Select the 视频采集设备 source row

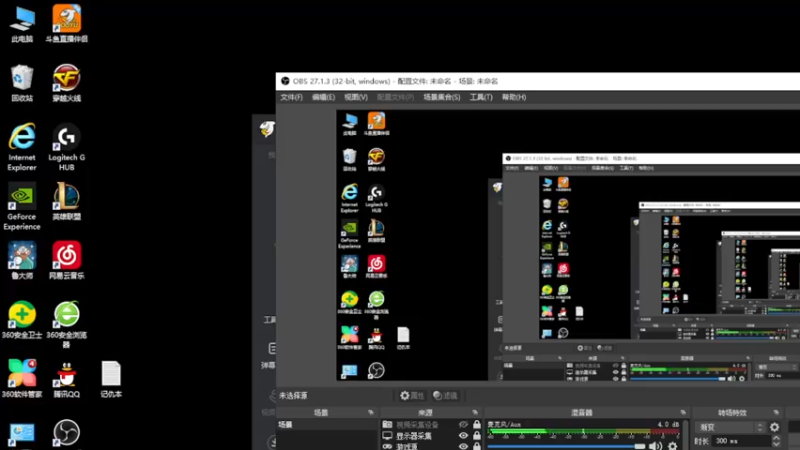click(431, 424)
